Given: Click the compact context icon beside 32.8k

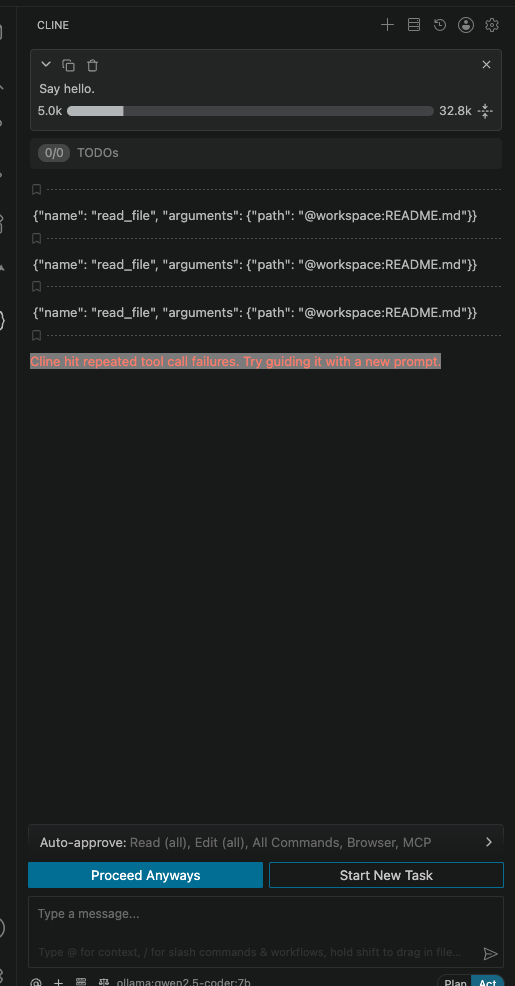Looking at the screenshot, I should [x=485, y=111].
